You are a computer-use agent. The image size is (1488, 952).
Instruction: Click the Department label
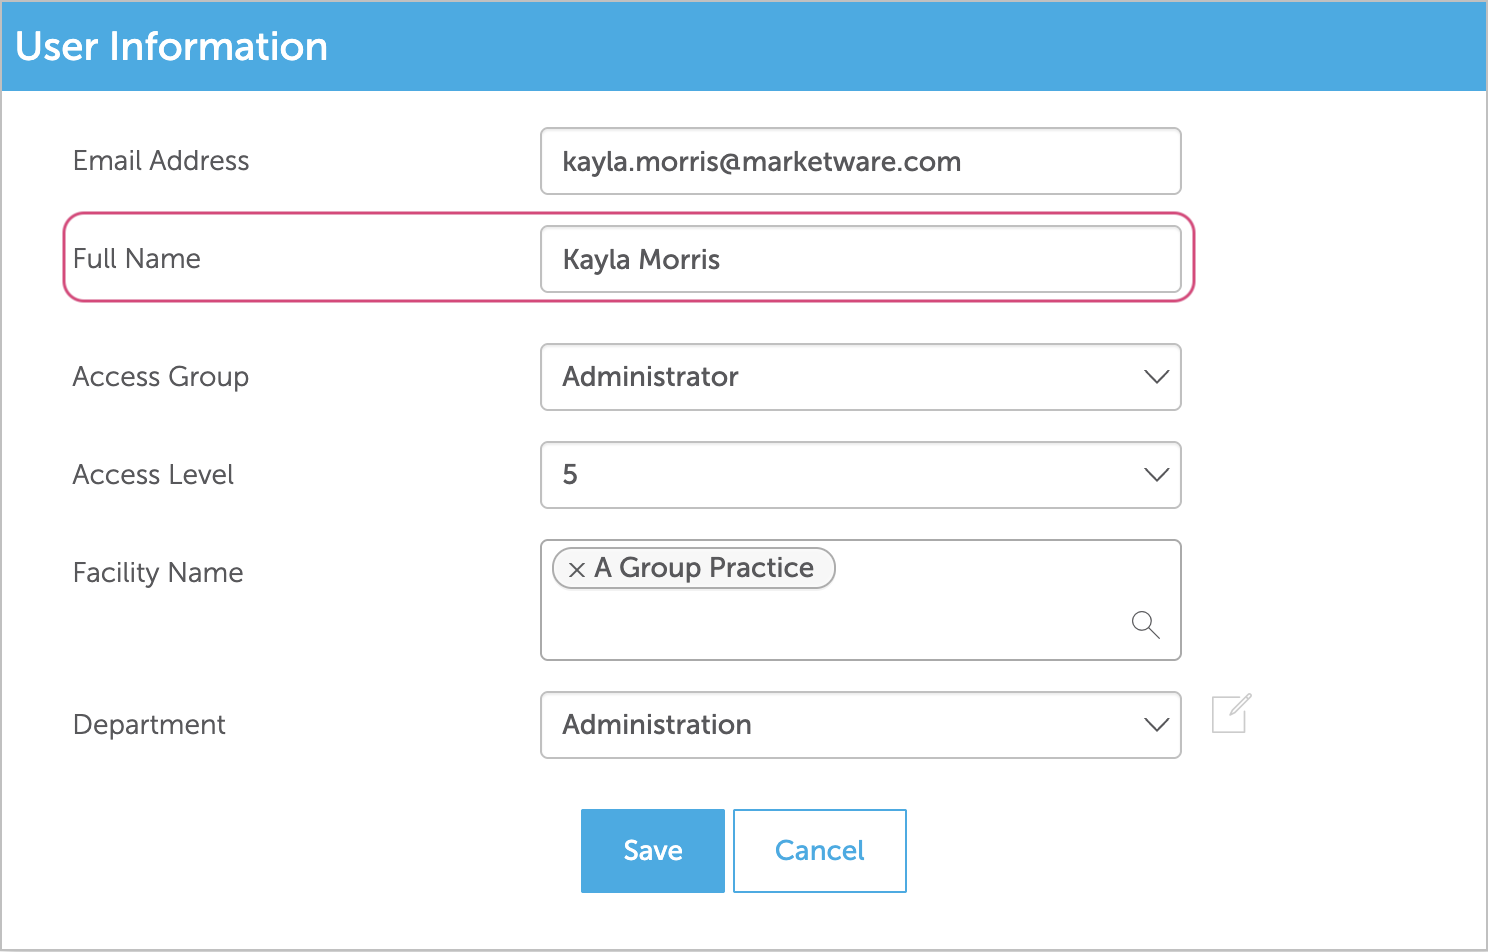pyautogui.click(x=149, y=725)
